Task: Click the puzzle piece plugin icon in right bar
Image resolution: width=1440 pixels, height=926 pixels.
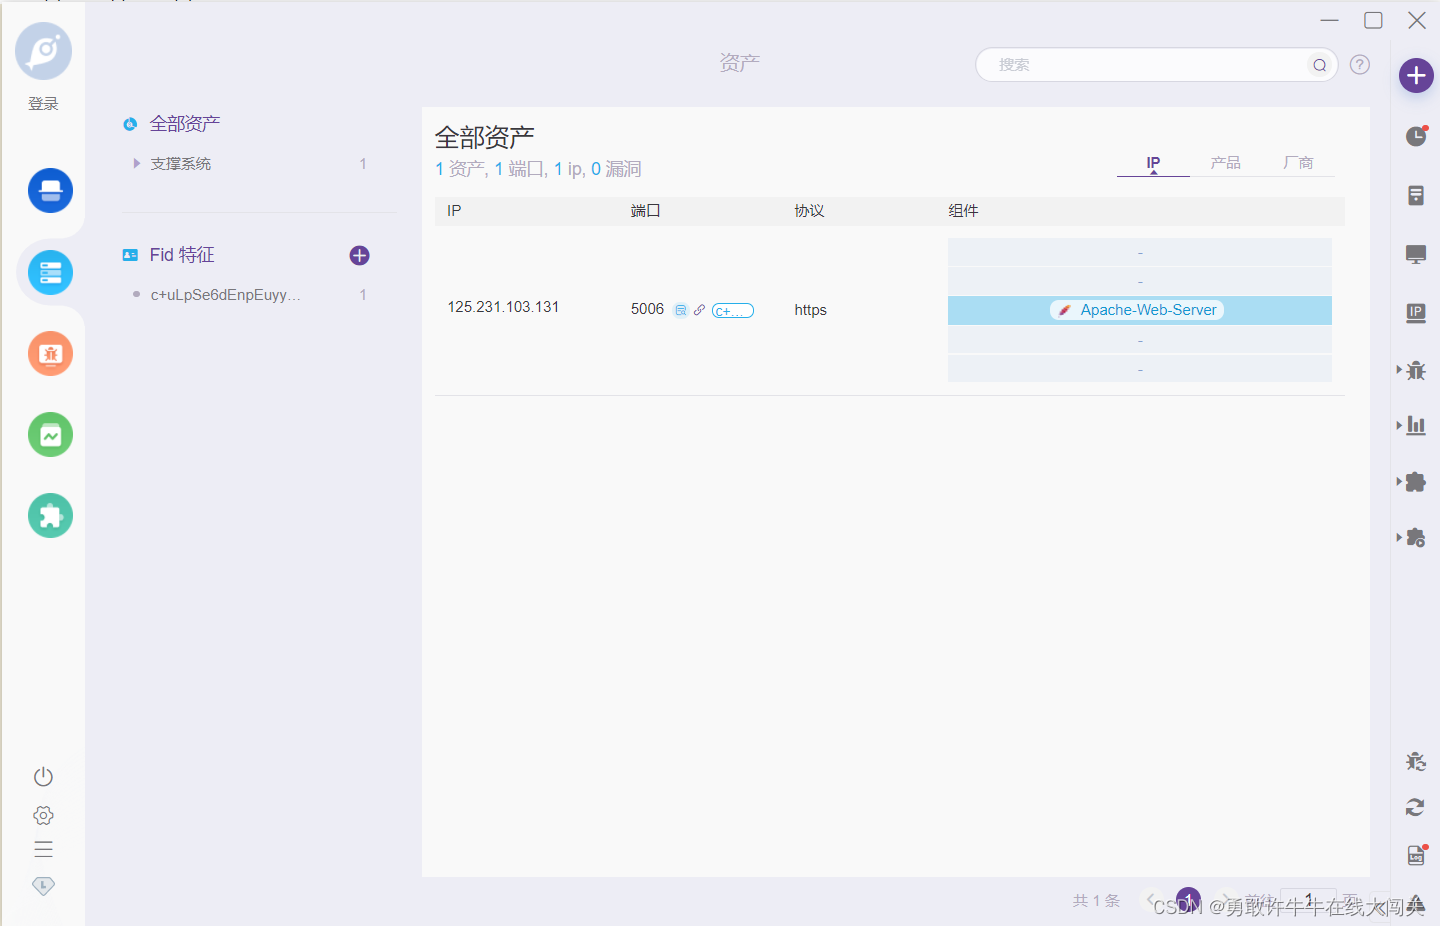Action: click(1416, 482)
